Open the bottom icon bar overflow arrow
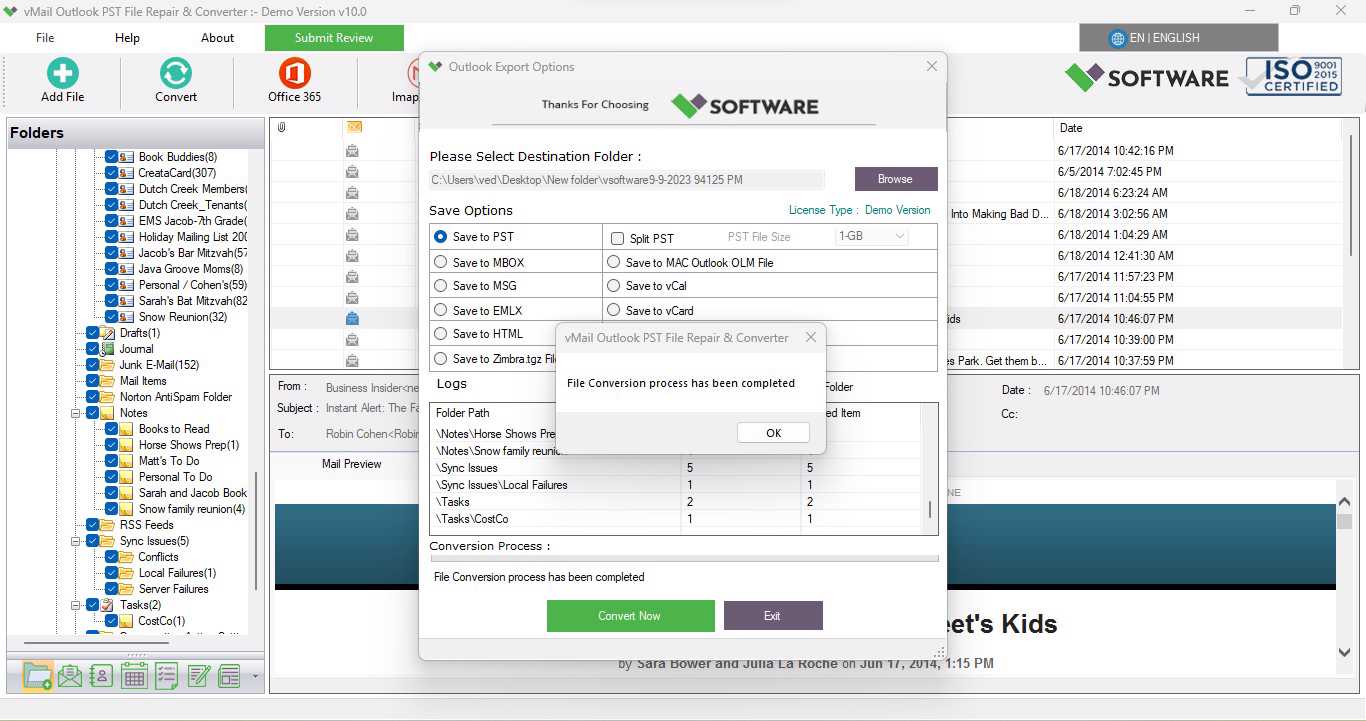 pos(255,677)
